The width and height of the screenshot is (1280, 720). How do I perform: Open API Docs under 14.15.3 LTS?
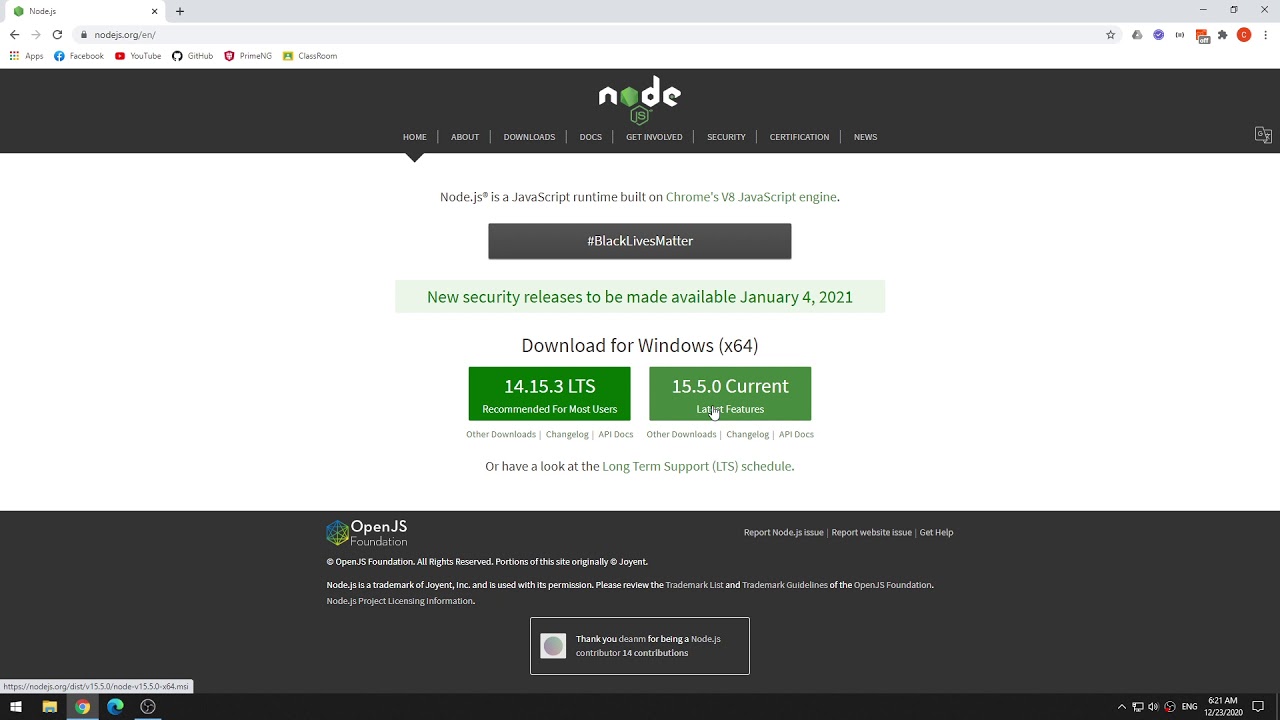point(616,434)
